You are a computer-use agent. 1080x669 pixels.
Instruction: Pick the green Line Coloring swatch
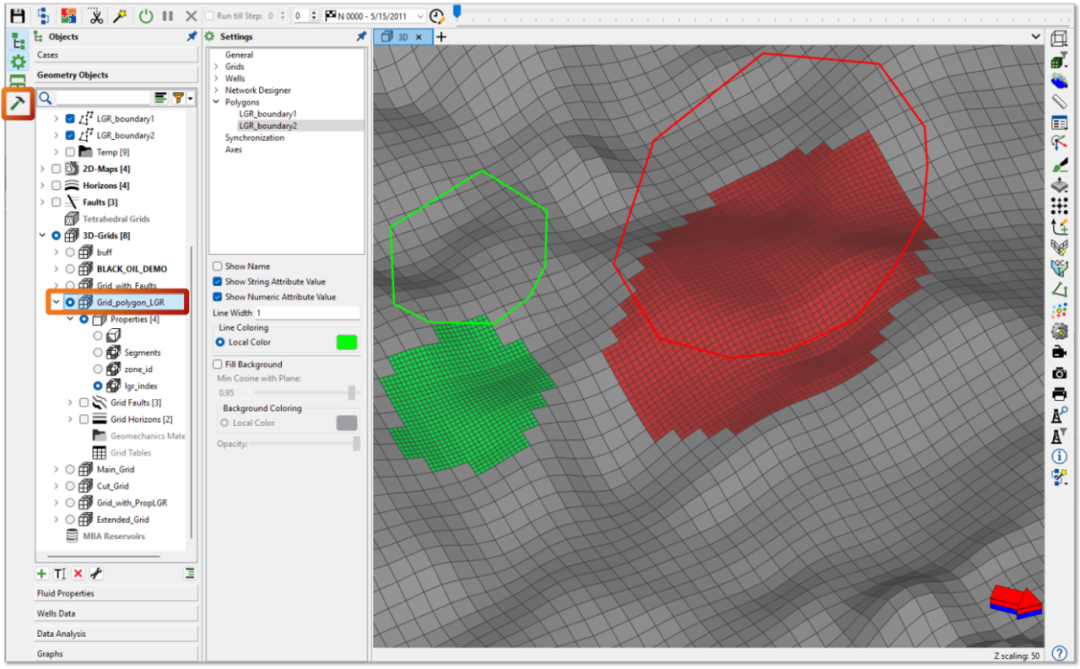pos(346,342)
